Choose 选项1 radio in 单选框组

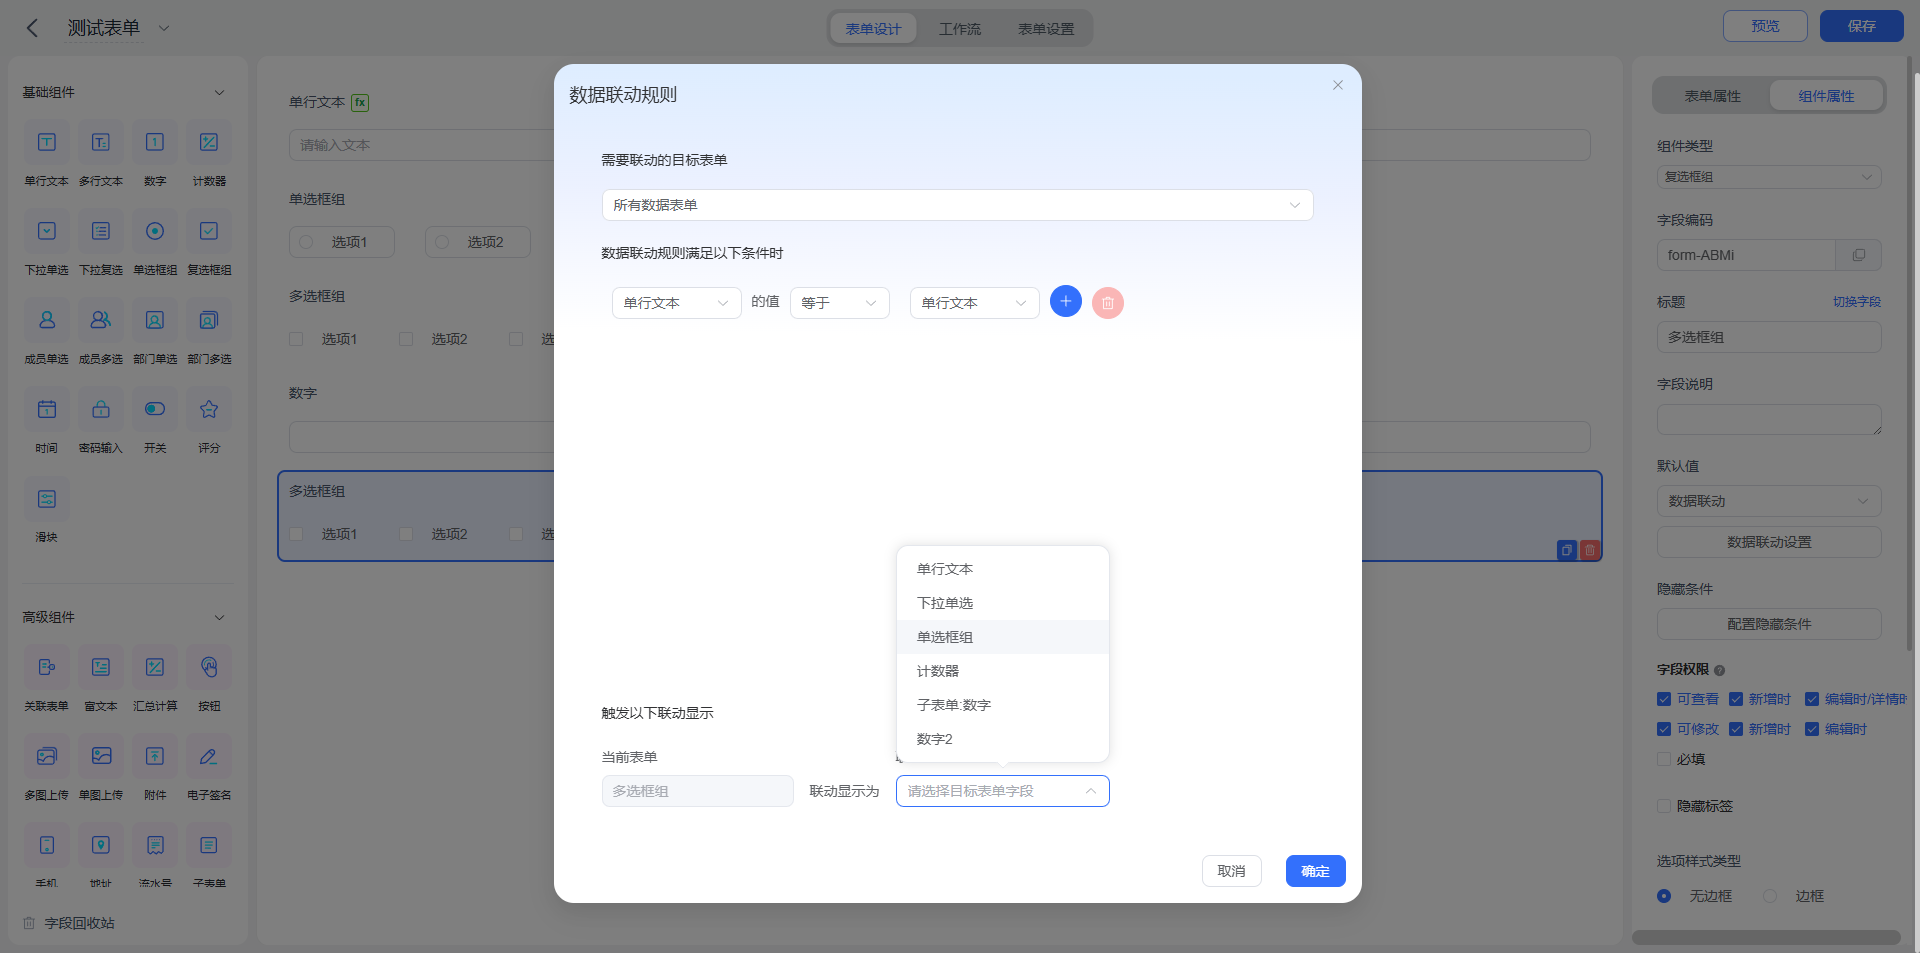[x=306, y=242]
